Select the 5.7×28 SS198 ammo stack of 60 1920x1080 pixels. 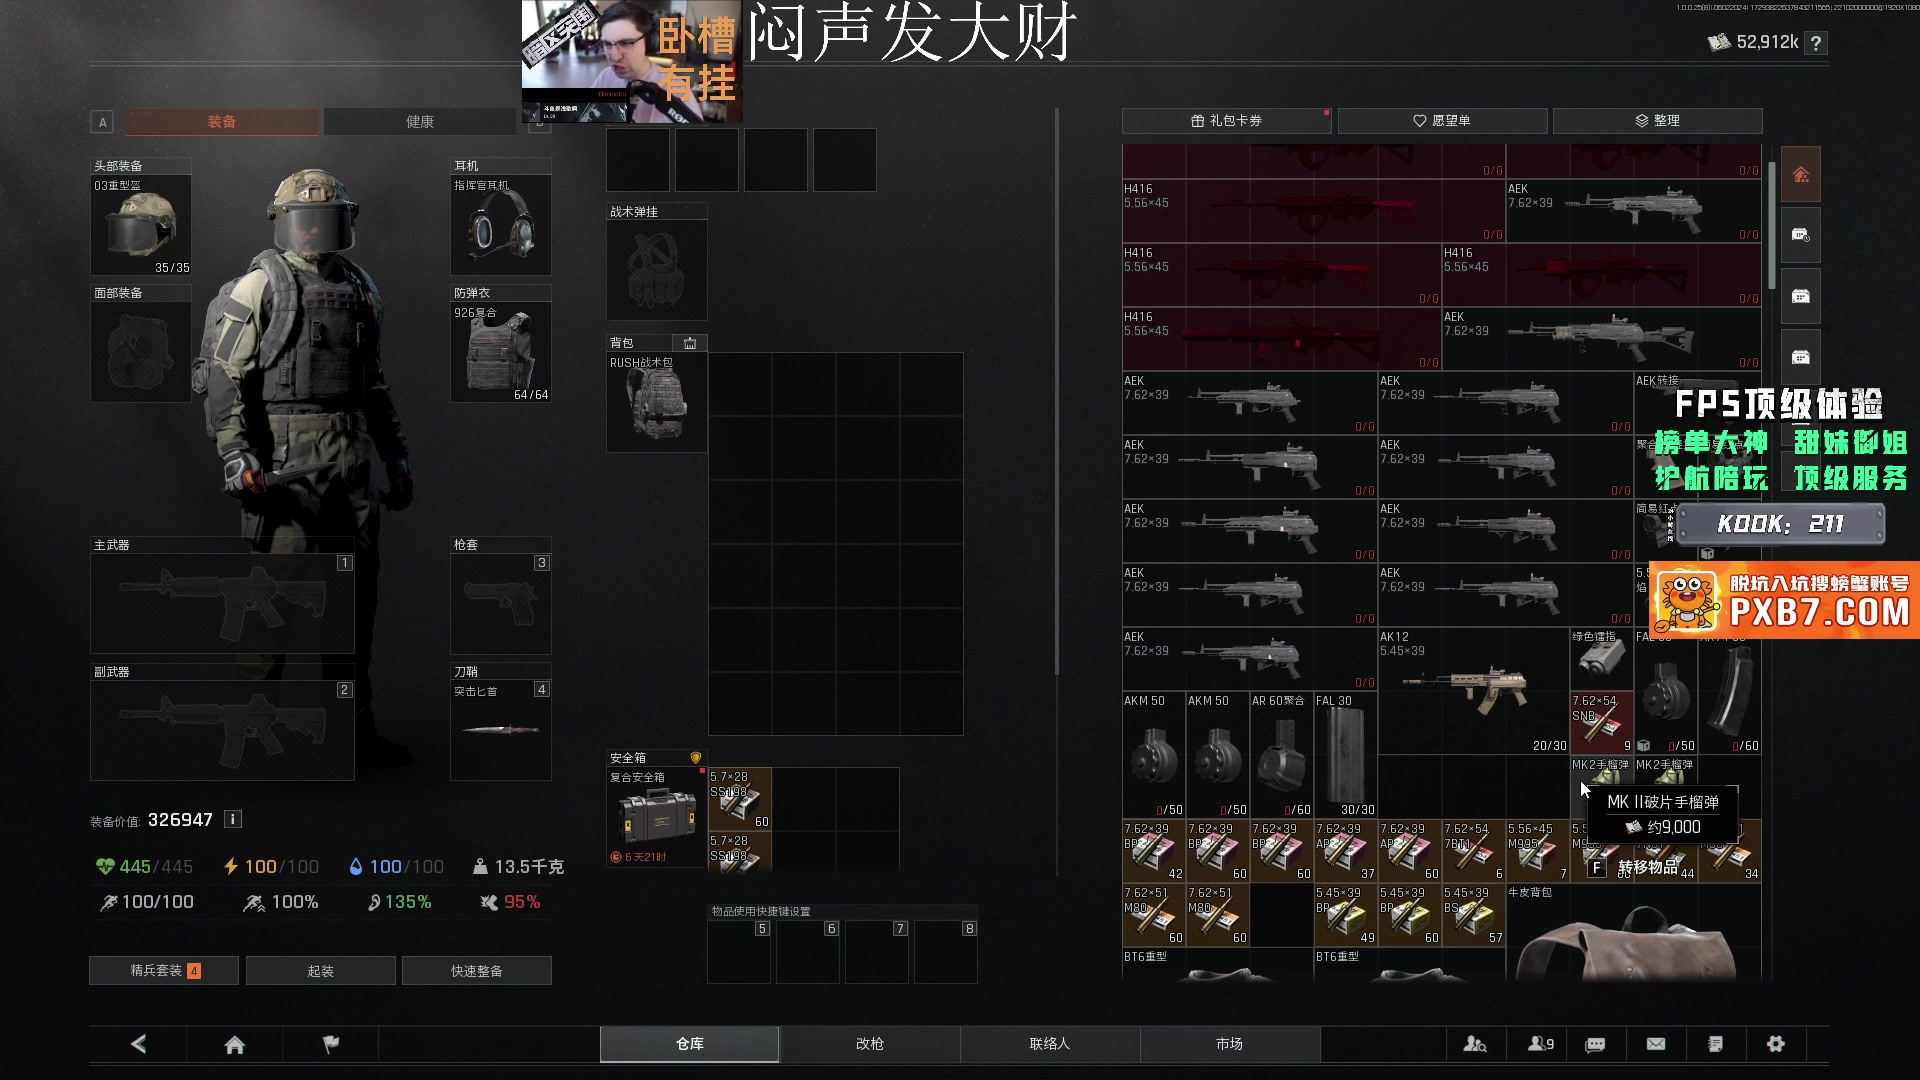click(x=740, y=798)
